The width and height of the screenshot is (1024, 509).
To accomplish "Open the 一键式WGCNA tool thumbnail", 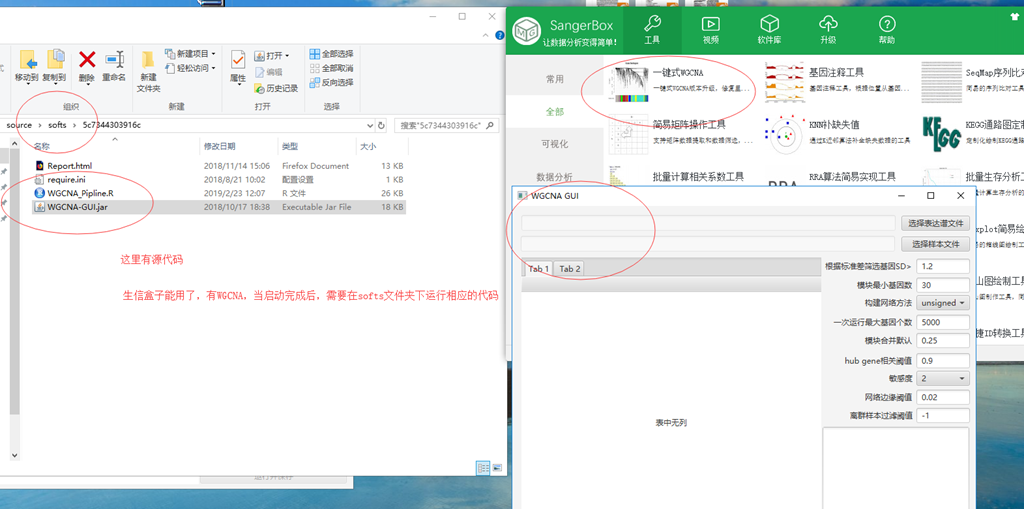I will tap(628, 84).
